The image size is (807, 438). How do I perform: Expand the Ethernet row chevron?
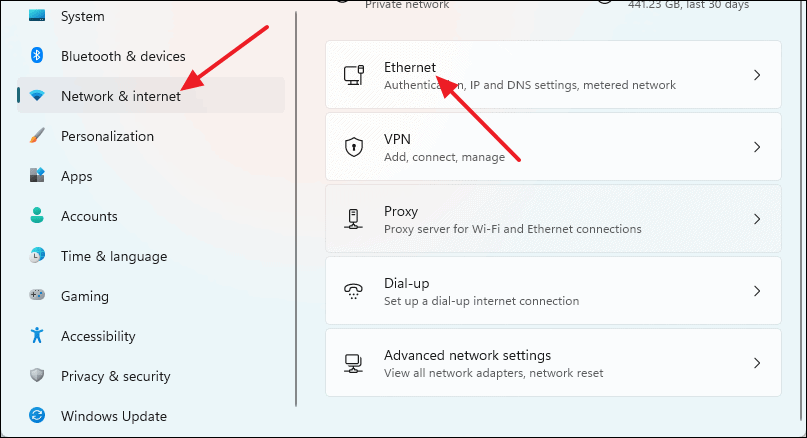[757, 75]
